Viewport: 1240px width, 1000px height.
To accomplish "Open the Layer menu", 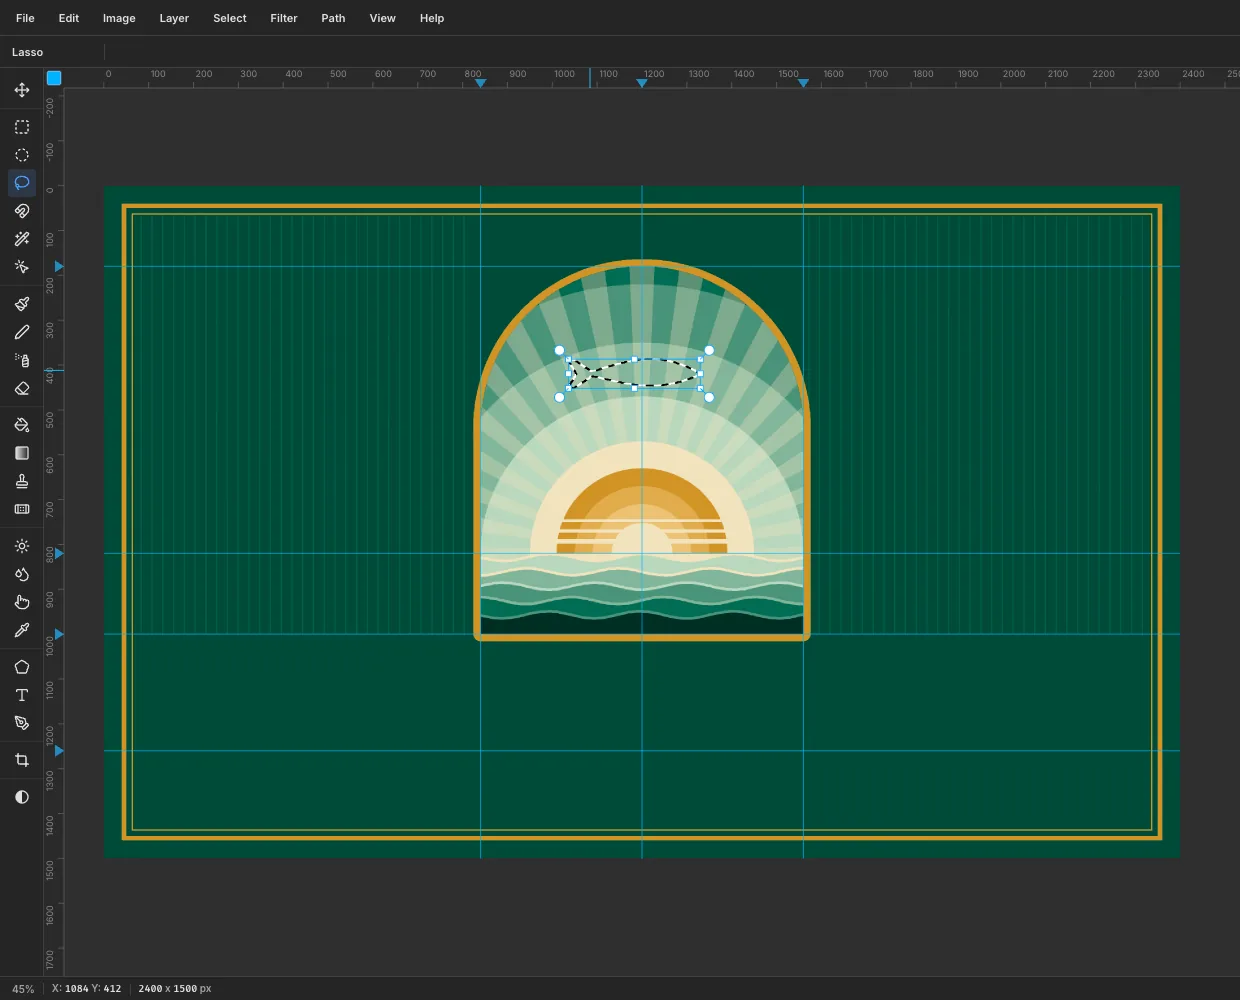I will click(174, 18).
